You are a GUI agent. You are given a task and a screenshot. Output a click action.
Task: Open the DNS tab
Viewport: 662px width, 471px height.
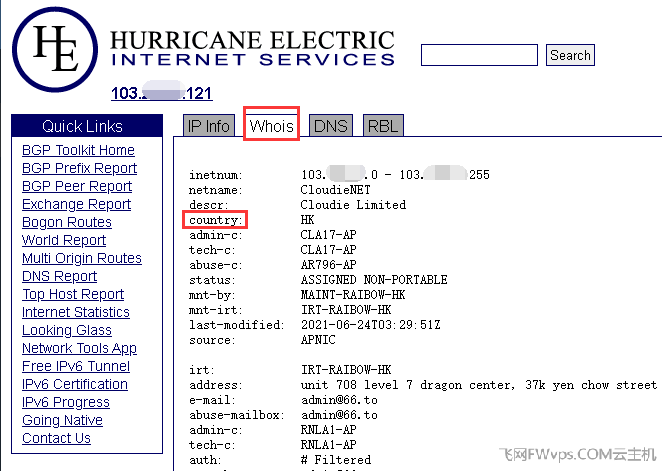point(331,126)
